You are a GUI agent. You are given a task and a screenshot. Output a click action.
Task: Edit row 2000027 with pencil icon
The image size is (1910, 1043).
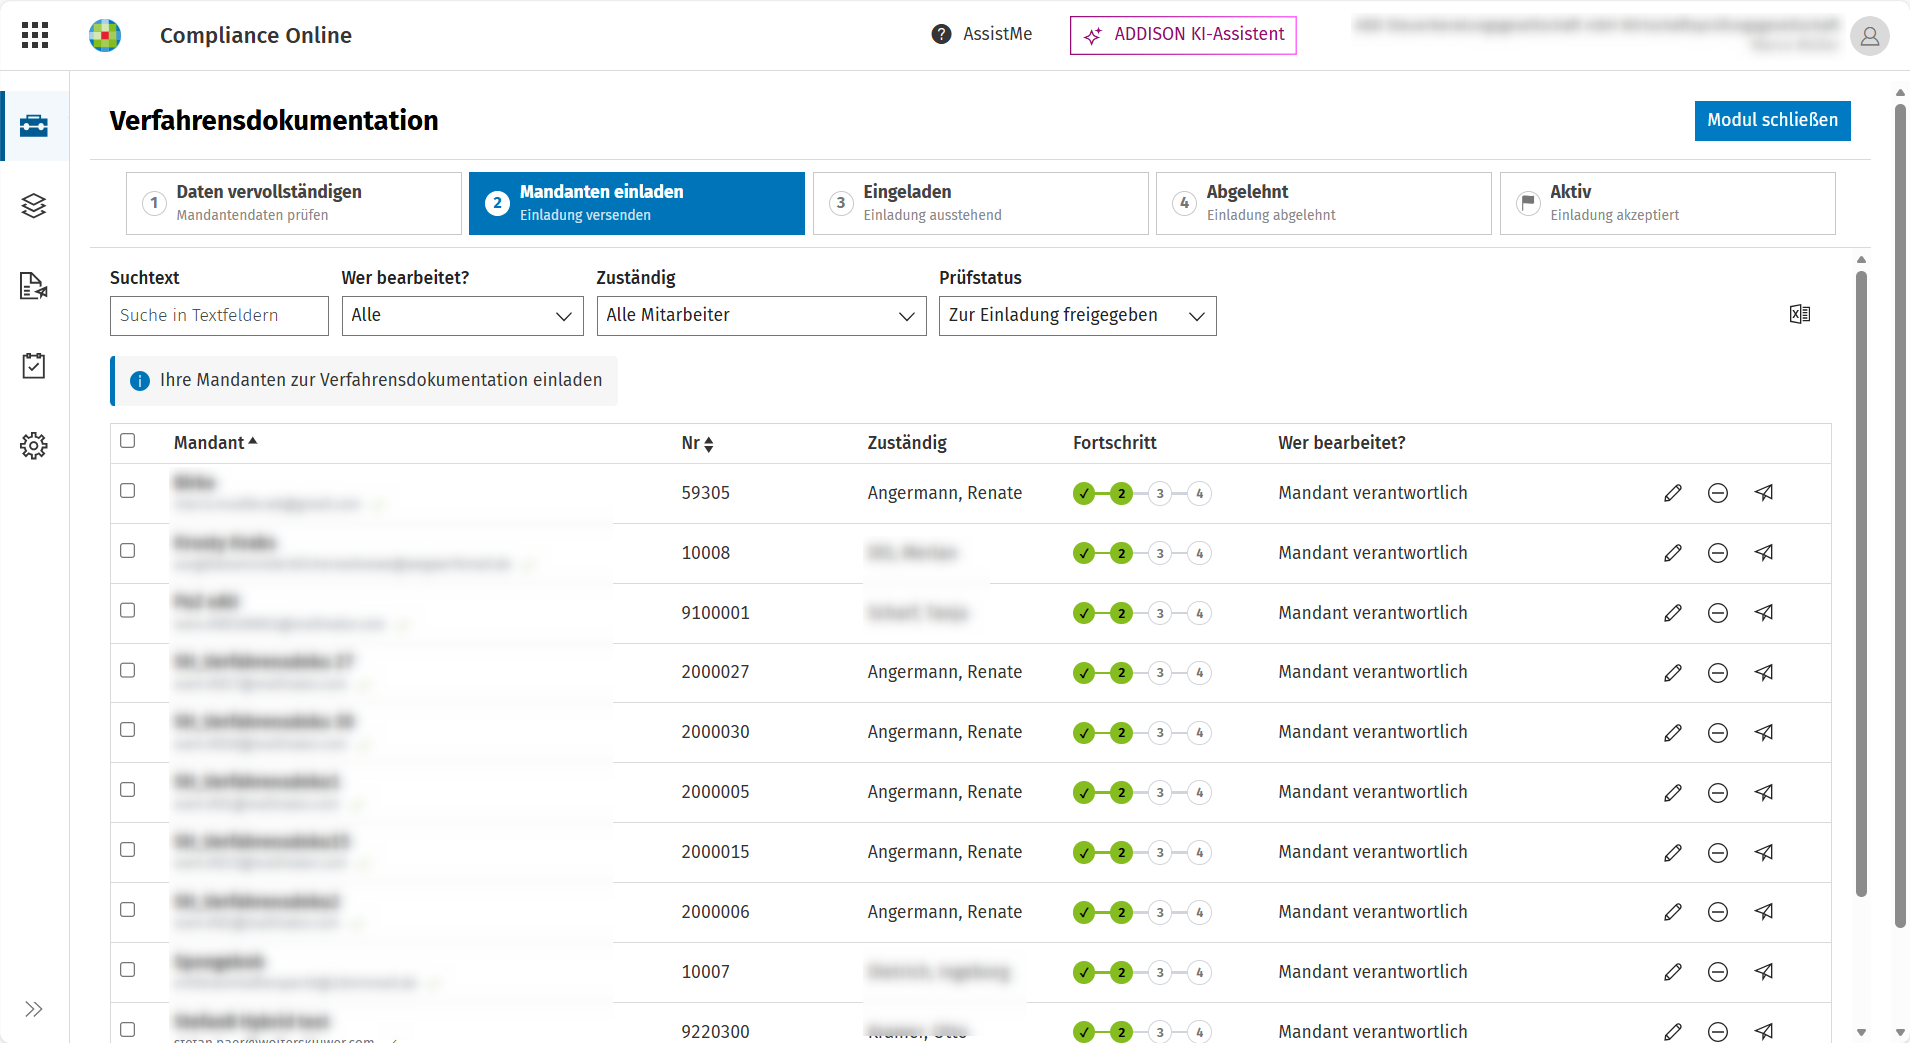(x=1673, y=673)
